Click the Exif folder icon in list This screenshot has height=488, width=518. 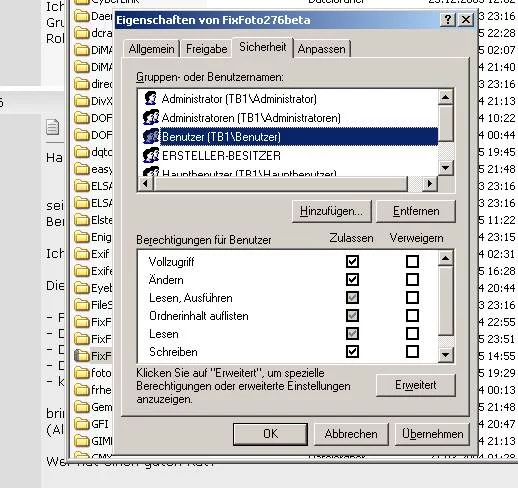point(82,254)
